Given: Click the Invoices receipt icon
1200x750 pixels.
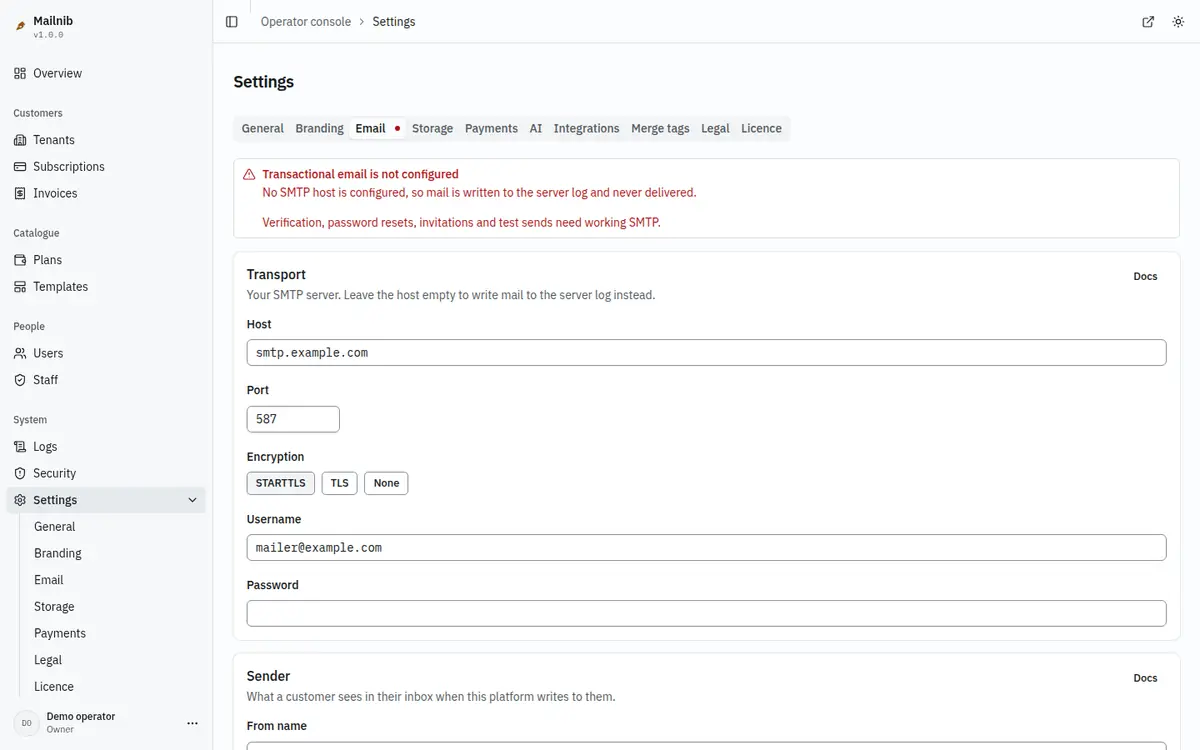Looking at the screenshot, I should tap(20, 193).
